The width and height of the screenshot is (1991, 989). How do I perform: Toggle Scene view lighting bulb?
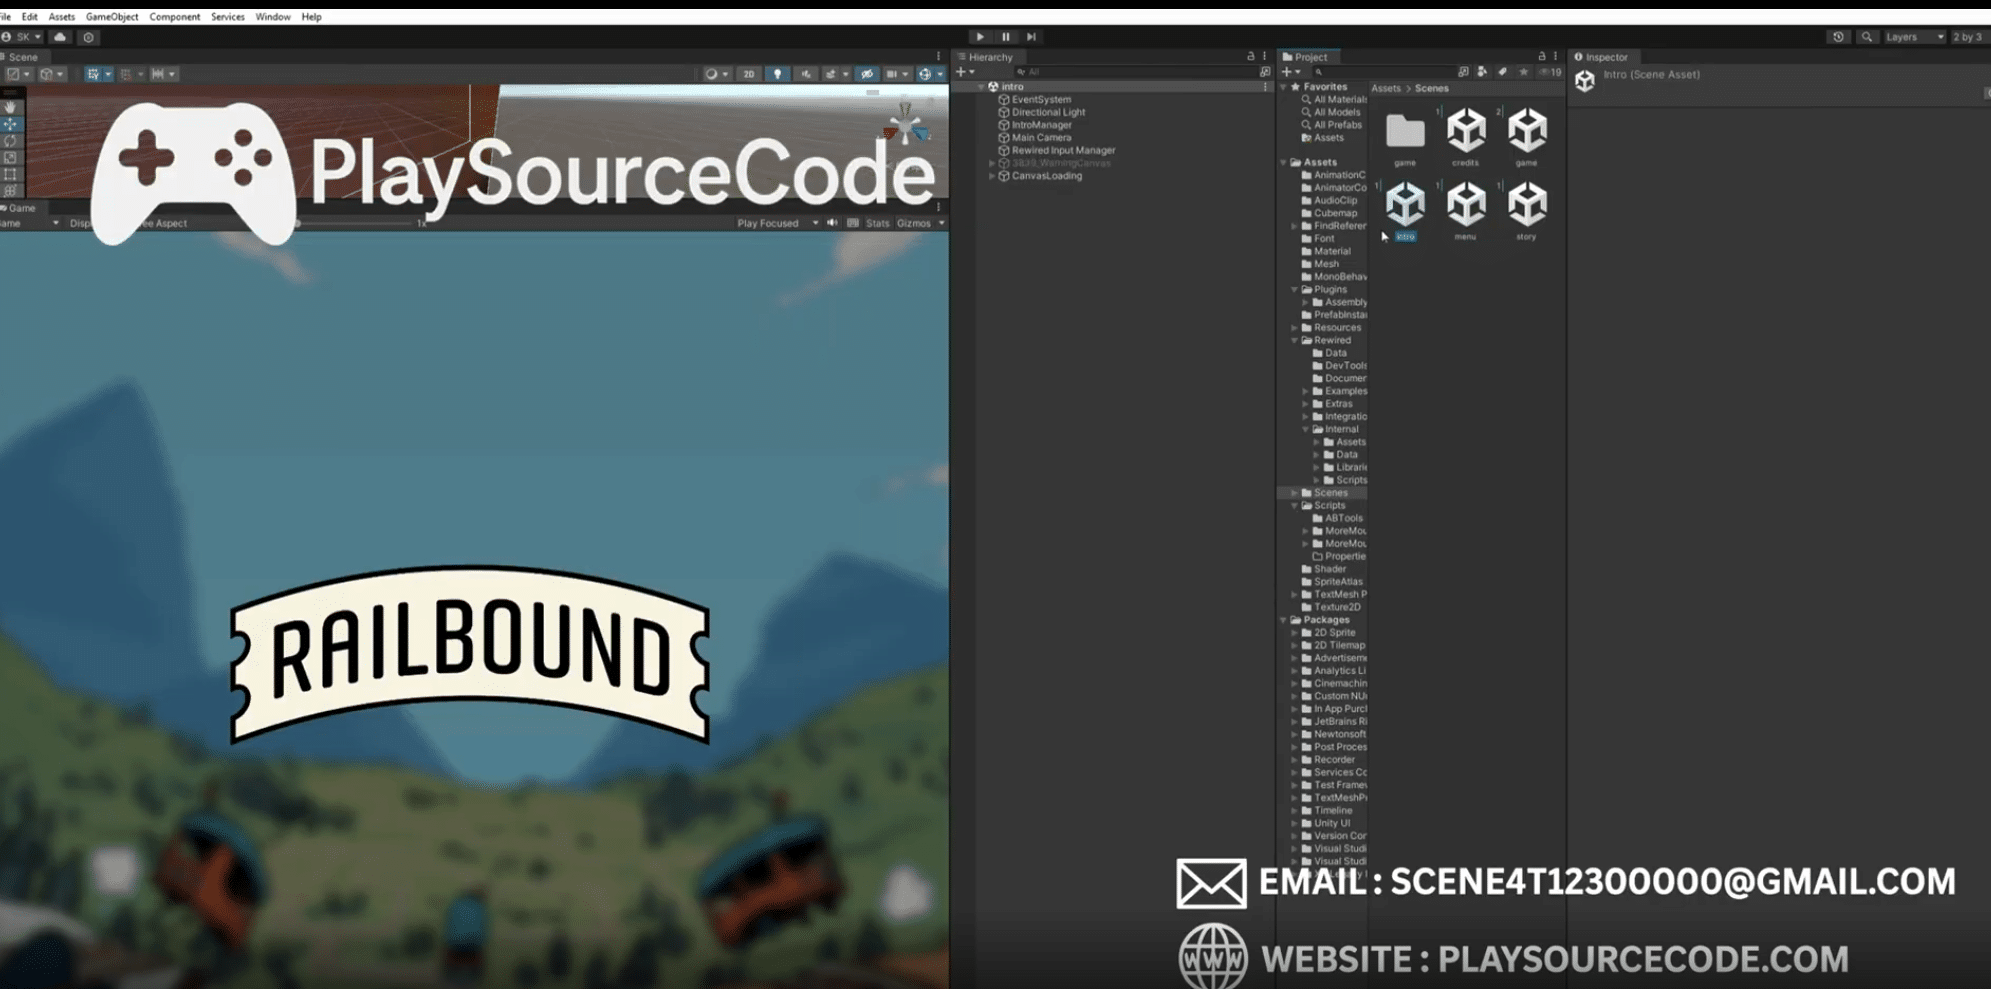coord(777,74)
